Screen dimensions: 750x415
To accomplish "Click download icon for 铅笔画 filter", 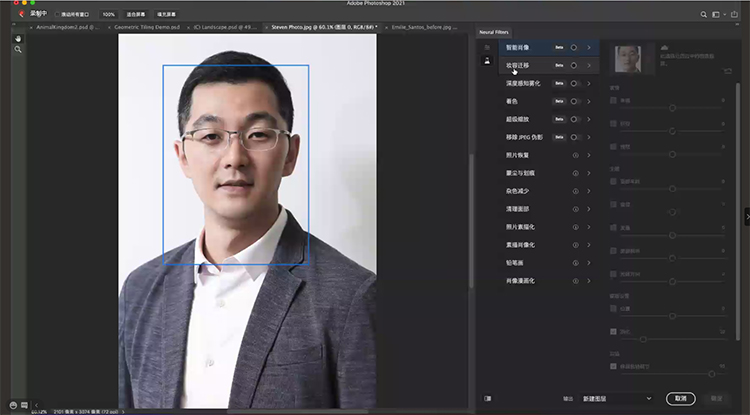I will [x=575, y=263].
